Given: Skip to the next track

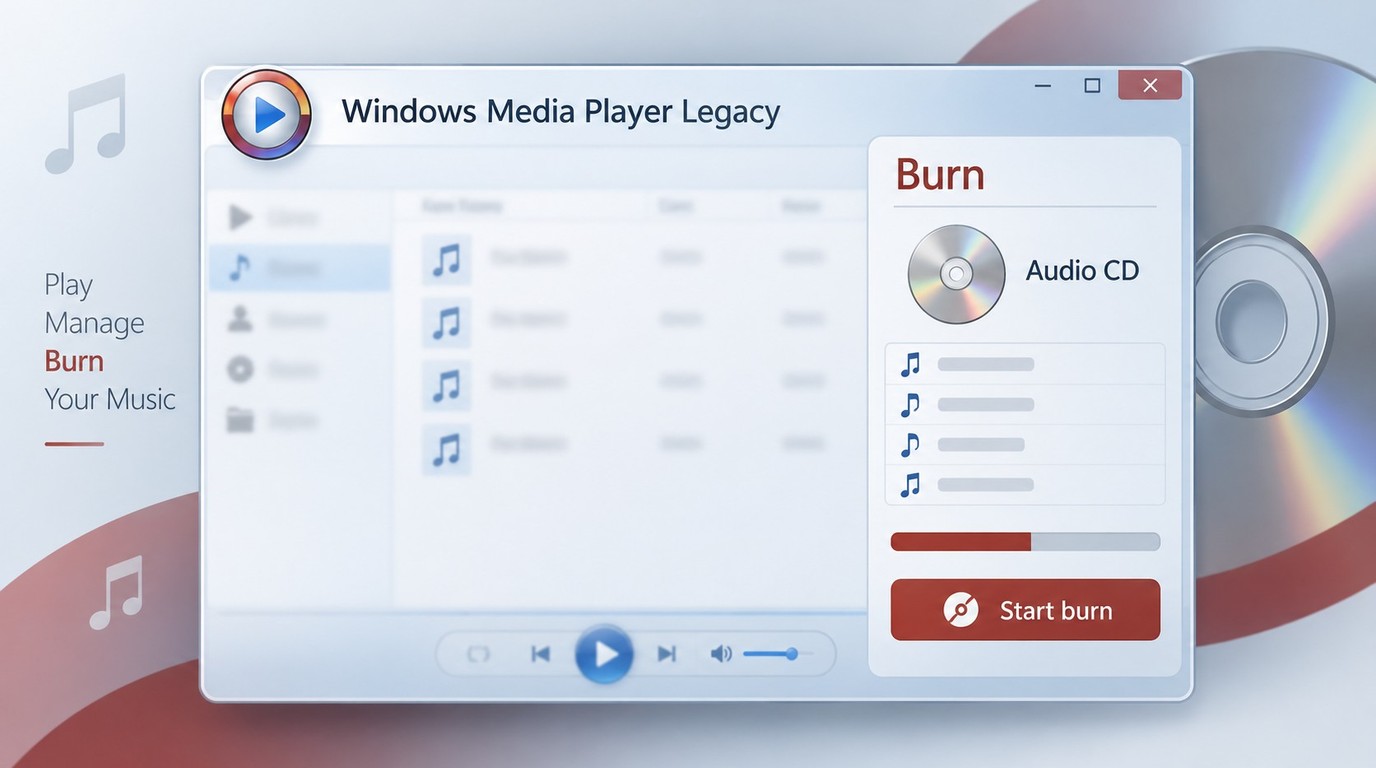Looking at the screenshot, I should 666,654.
